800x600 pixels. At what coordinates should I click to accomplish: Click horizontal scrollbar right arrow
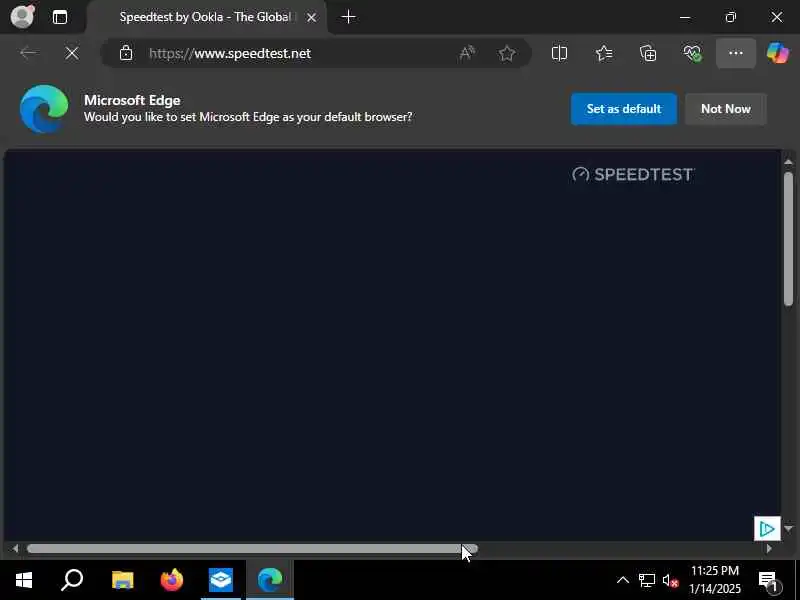tap(769, 548)
